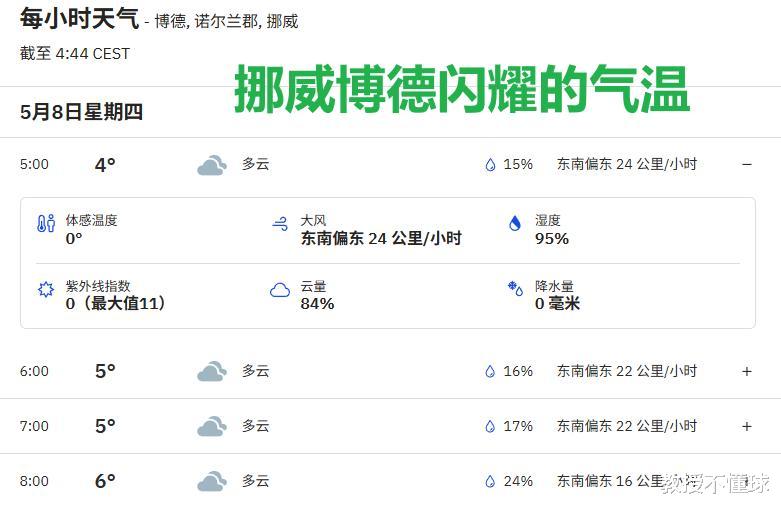
Task: Click the precipitation icon beside 降水量
Action: pos(515,290)
